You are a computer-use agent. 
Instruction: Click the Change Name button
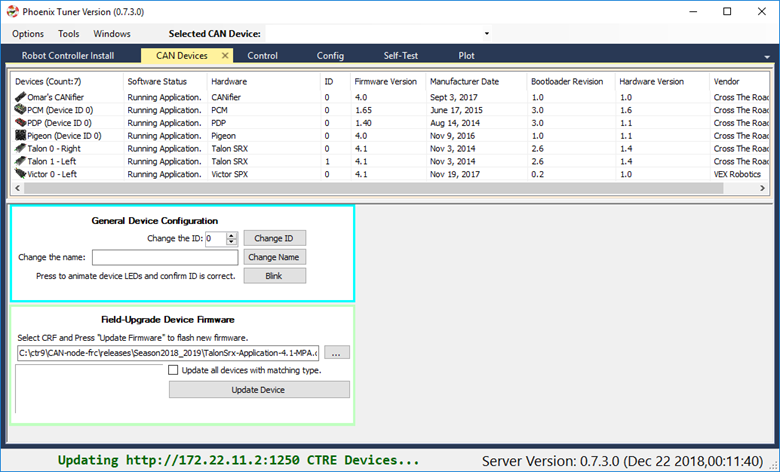click(x=275, y=257)
